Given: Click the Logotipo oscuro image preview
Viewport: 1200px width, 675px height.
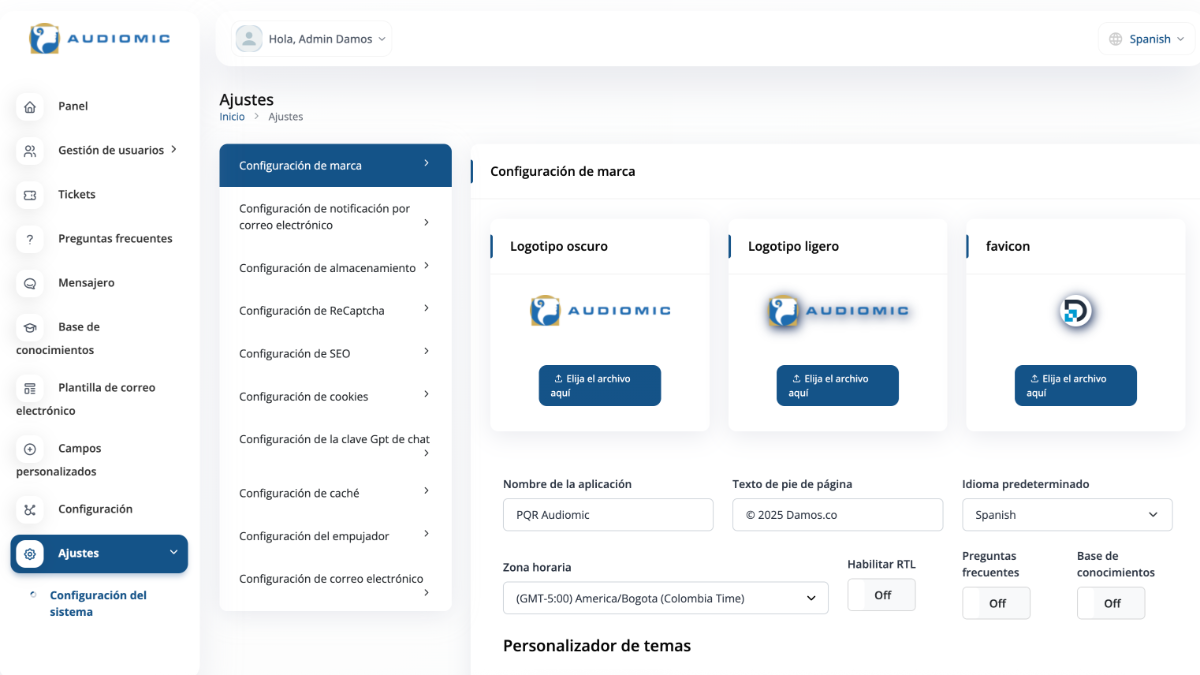Looking at the screenshot, I should 600,311.
